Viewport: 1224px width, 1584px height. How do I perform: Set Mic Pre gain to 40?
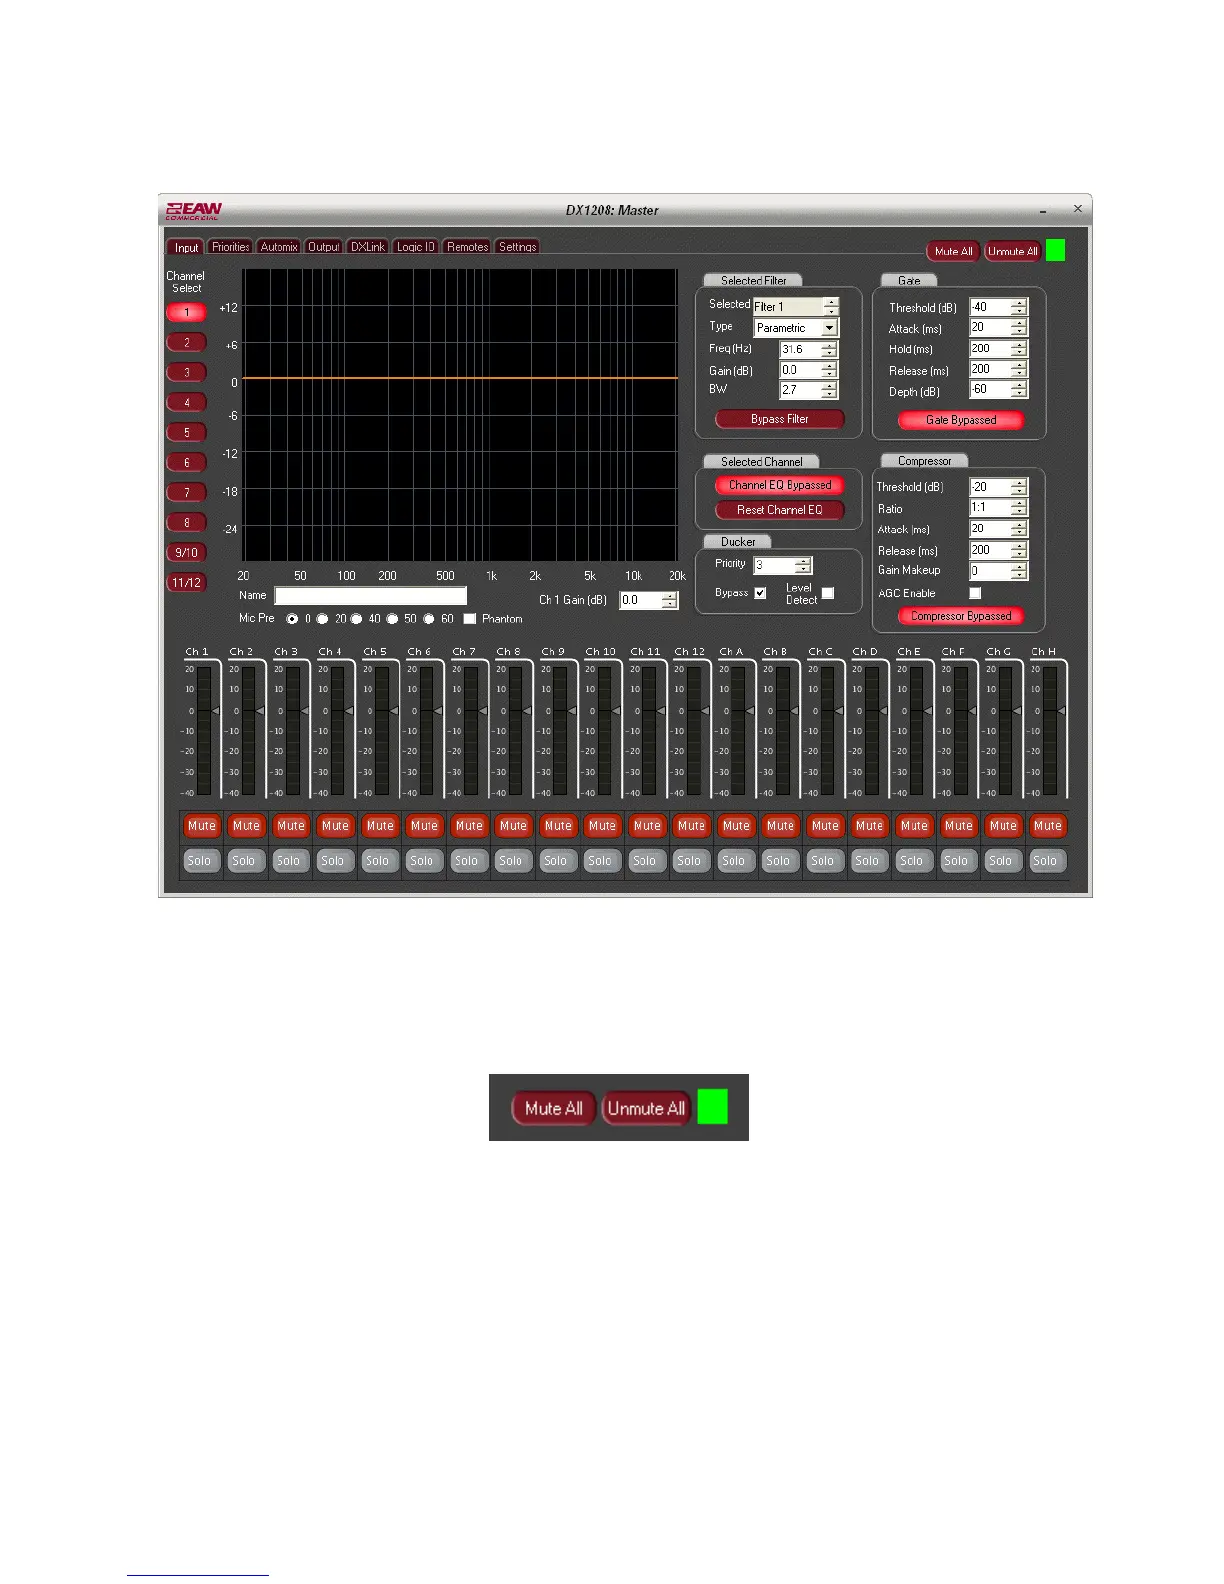click(356, 619)
